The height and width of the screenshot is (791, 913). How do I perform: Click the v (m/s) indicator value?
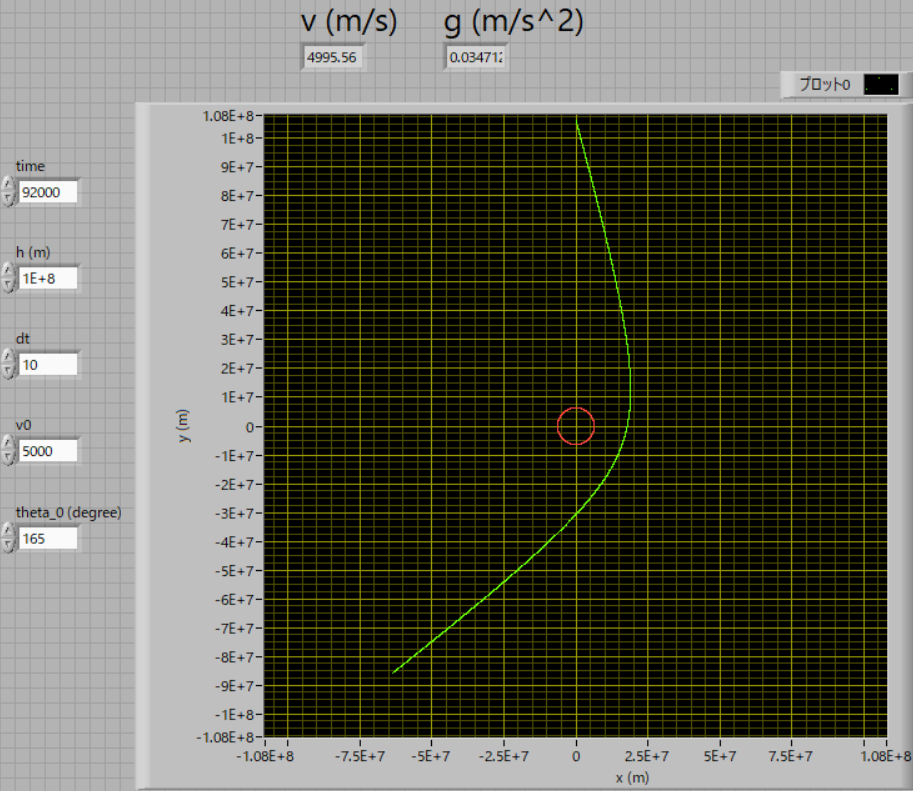[x=335, y=58]
